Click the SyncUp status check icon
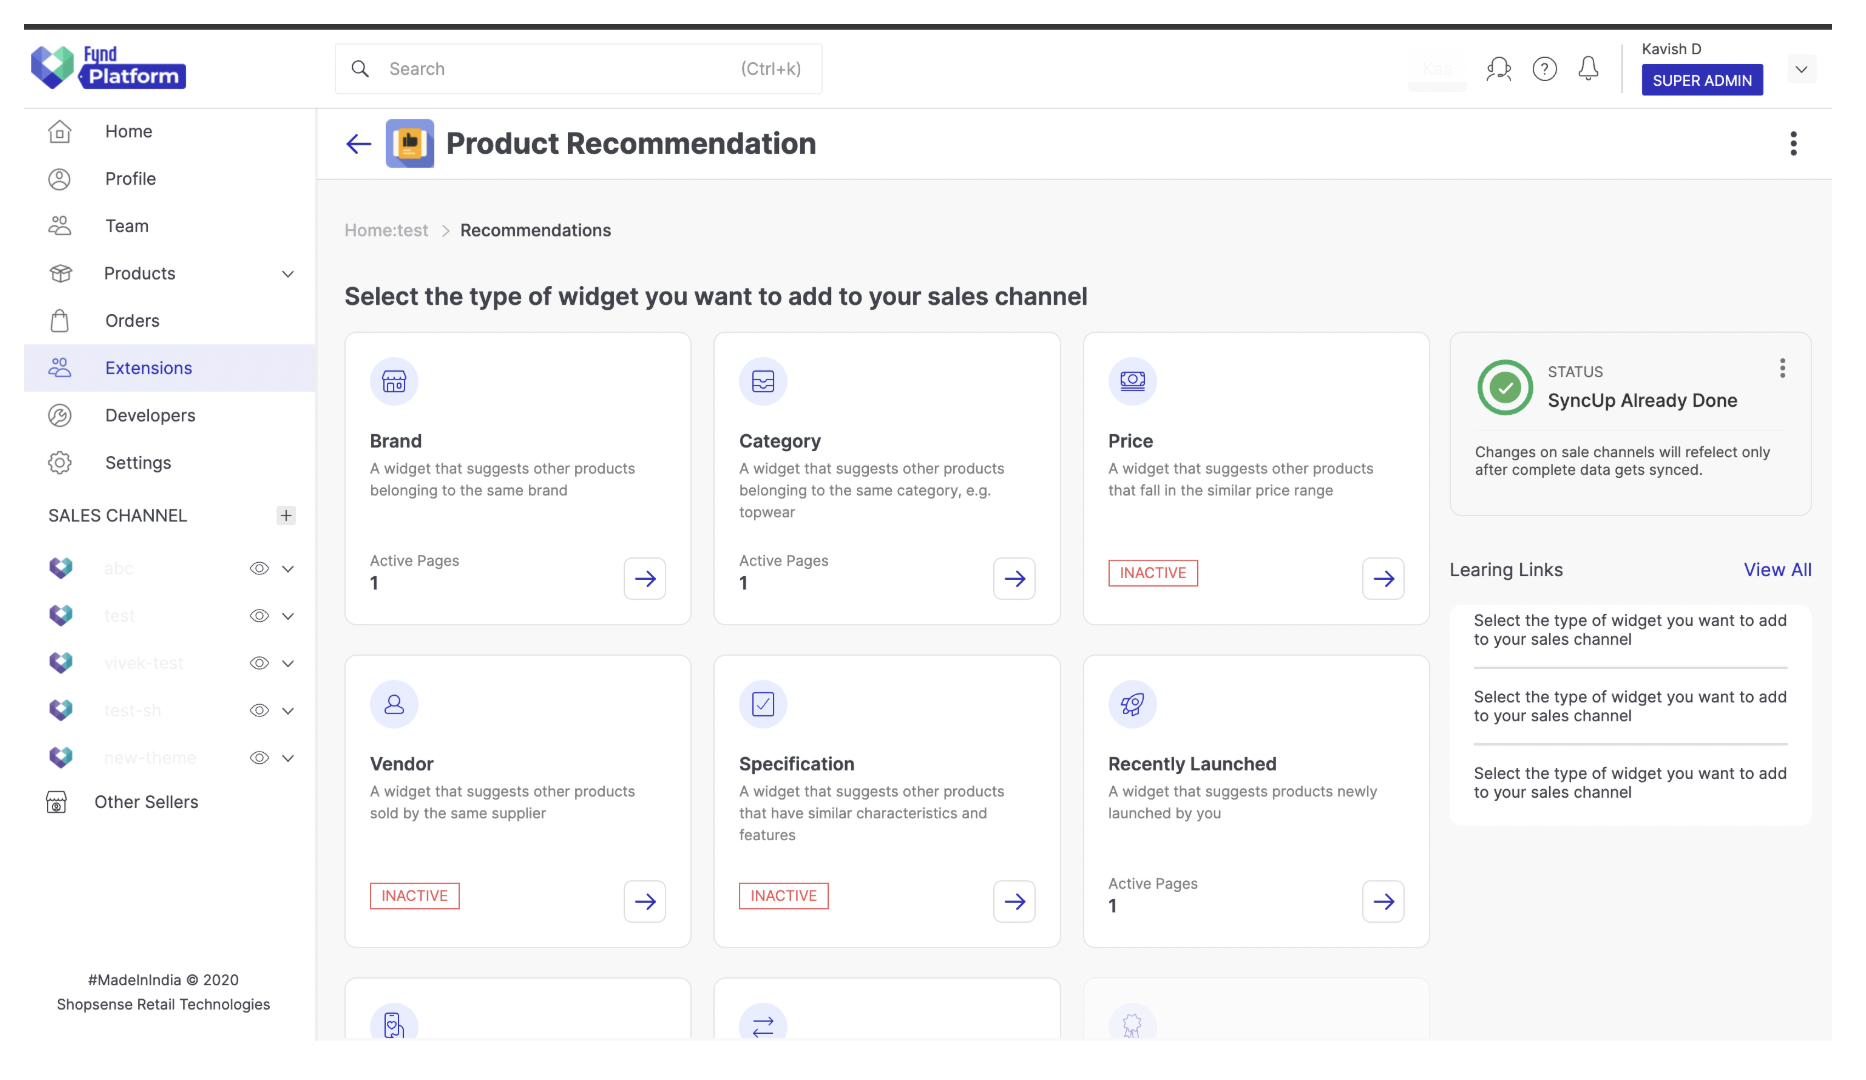This screenshot has width=1866, height=1080. click(x=1505, y=387)
